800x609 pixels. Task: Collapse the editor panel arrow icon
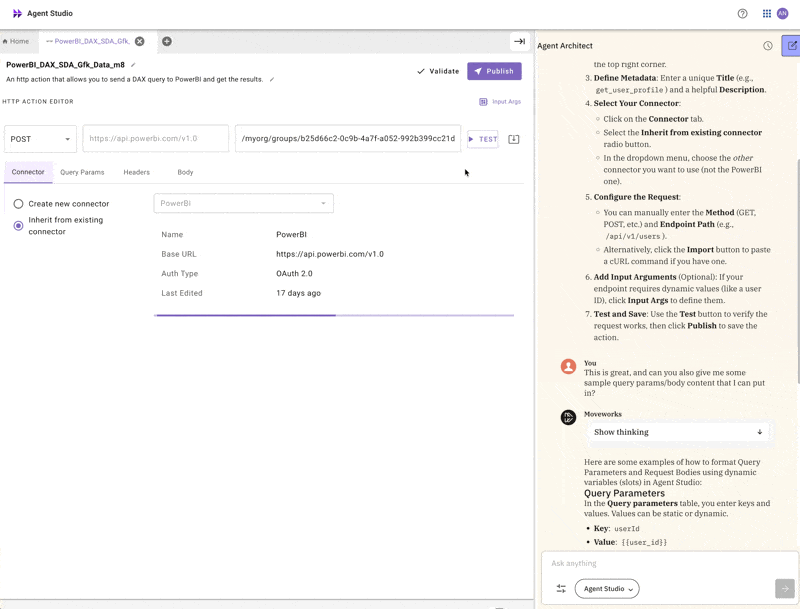519,41
